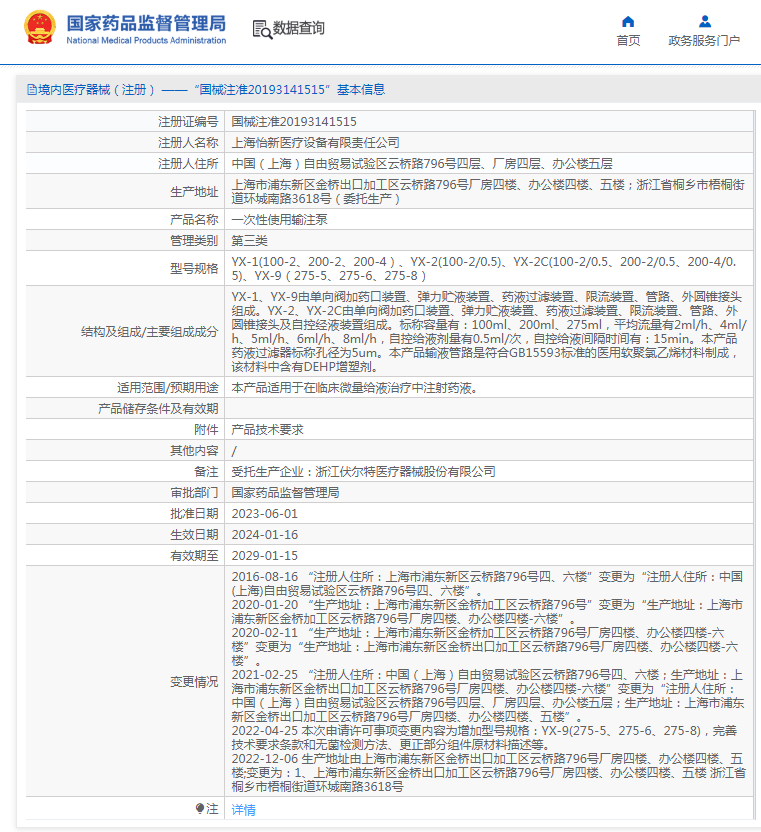
Task: Select registration number 国械注准20193141515 cell
Action: pyautogui.click(x=489, y=122)
